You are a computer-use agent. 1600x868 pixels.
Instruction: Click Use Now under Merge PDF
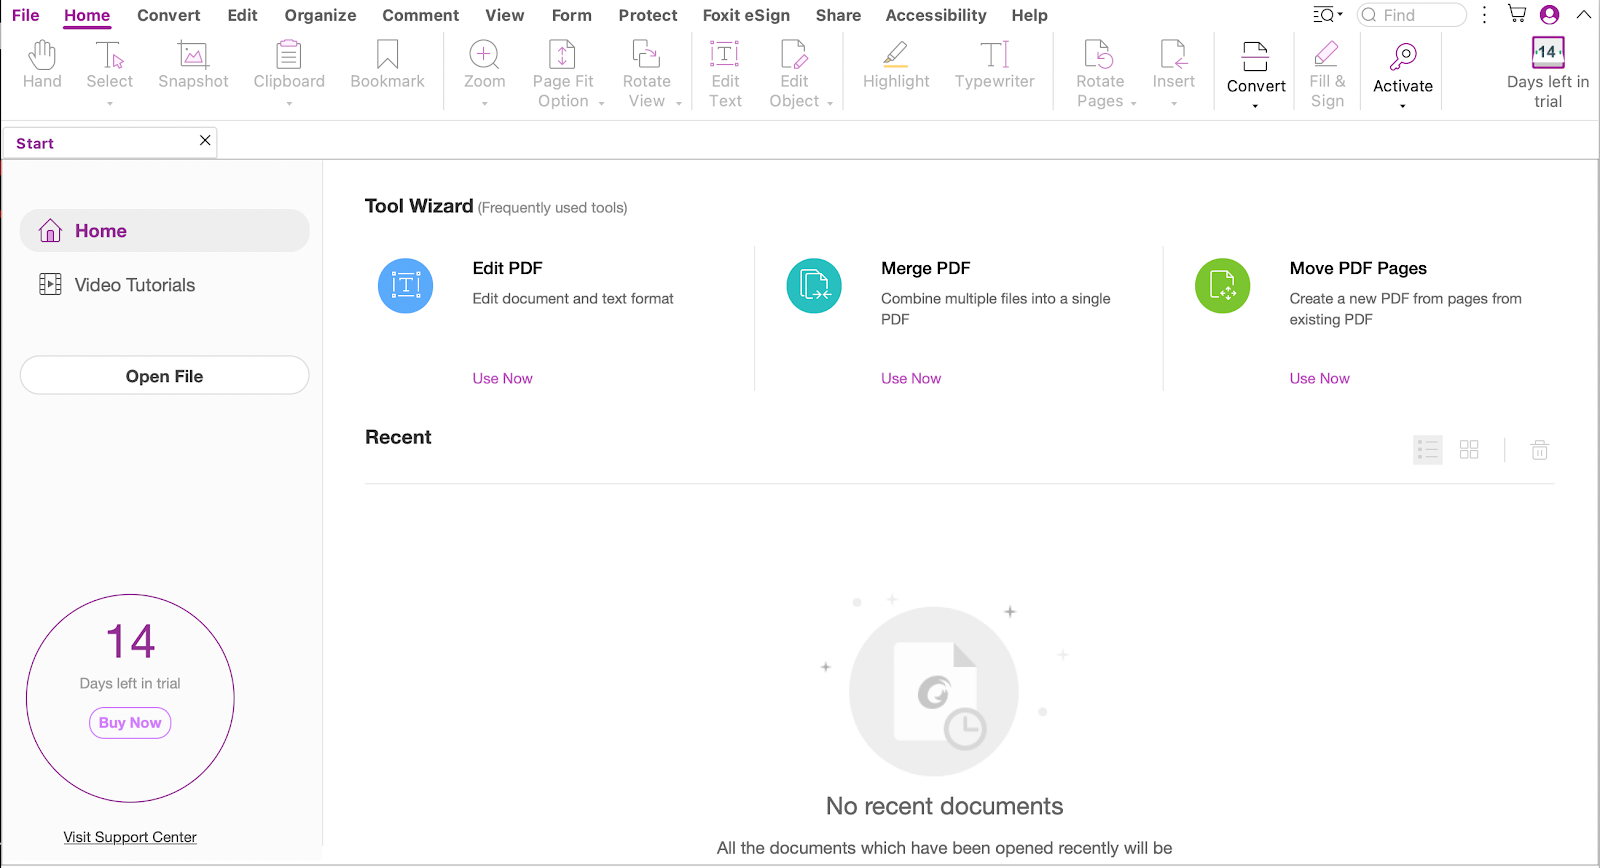911,378
